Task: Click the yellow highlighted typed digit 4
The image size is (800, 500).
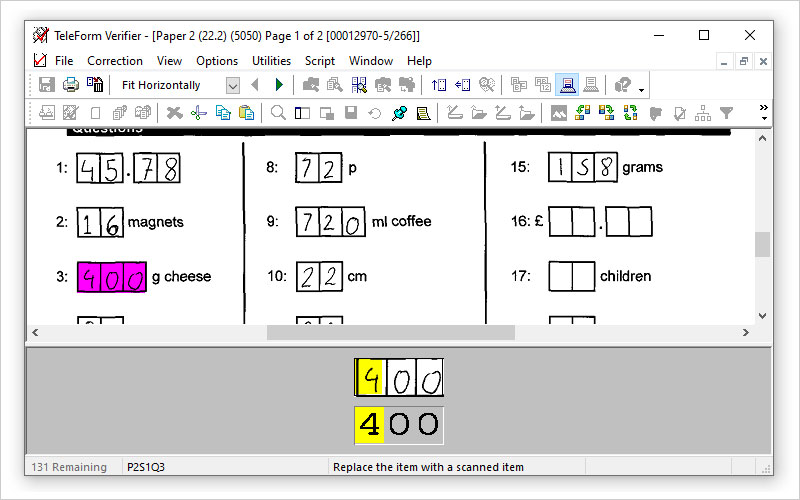Action: (369, 425)
